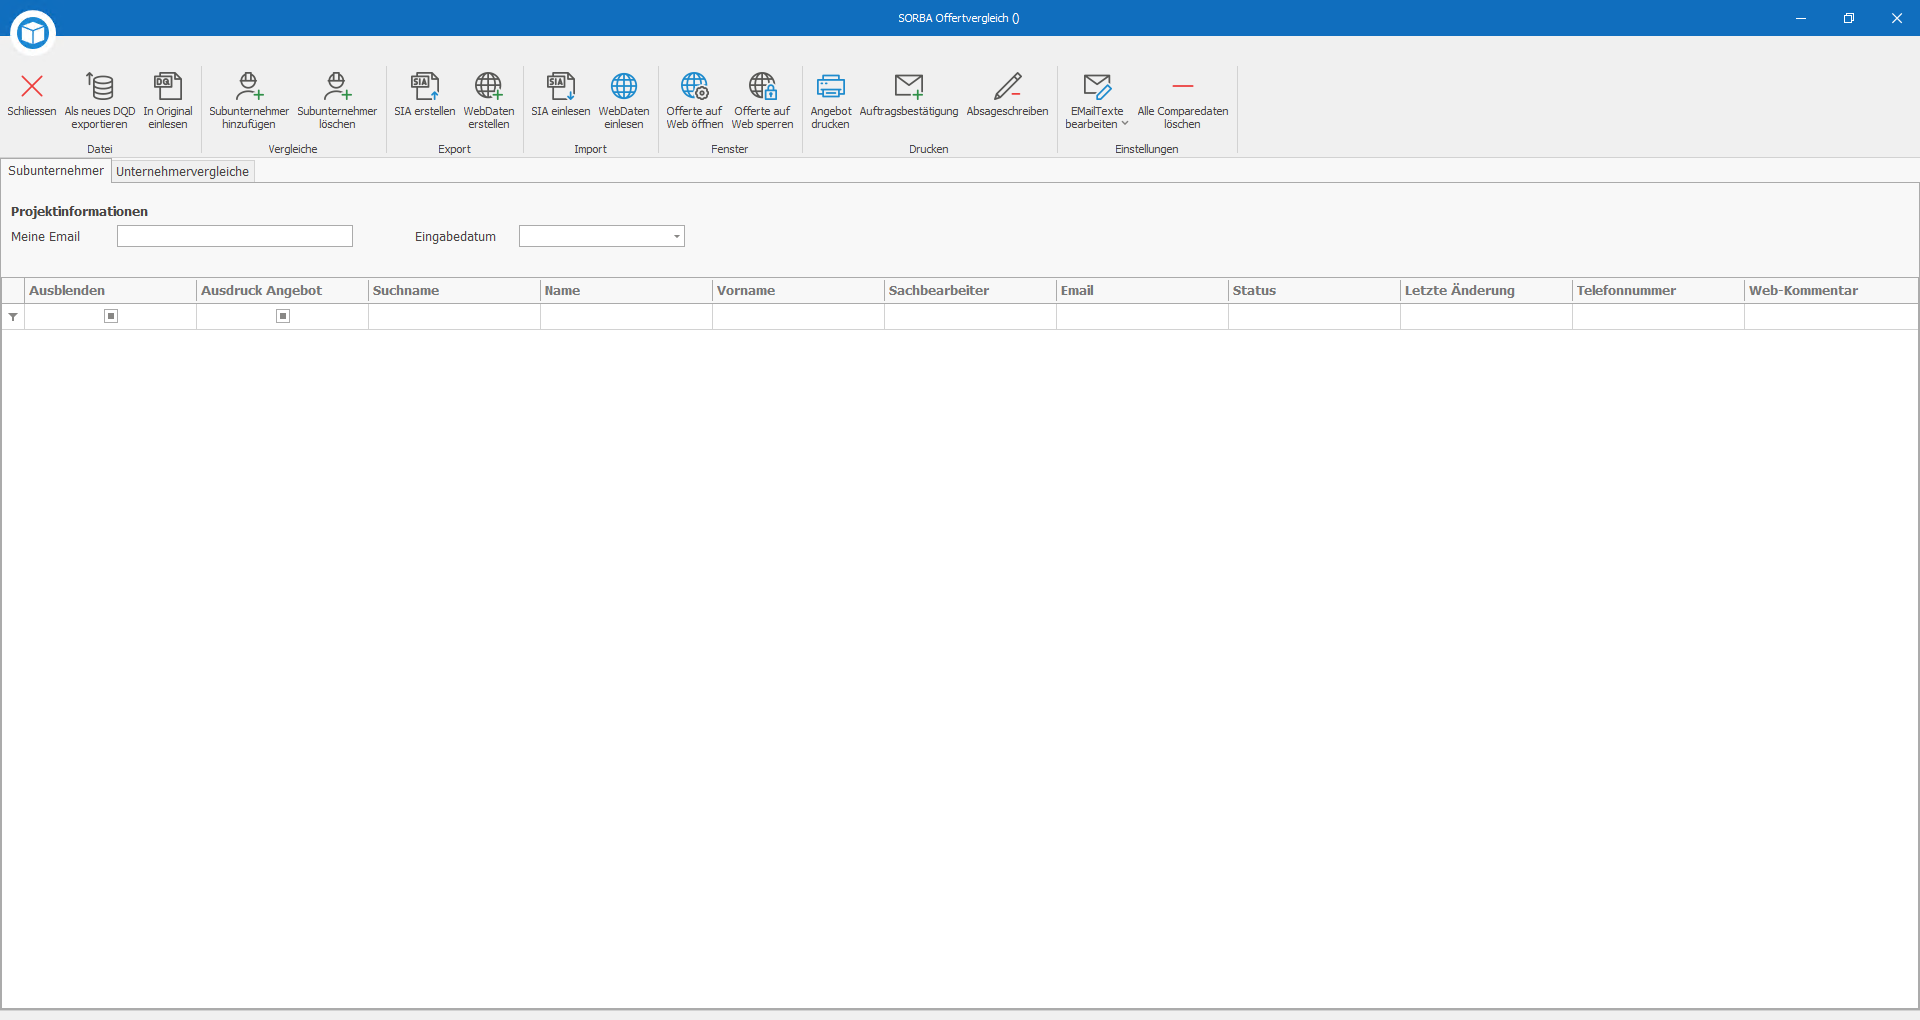This screenshot has height=1020, width=1920.
Task: Click WebDaten erstellen globe icon
Action: coord(489,86)
